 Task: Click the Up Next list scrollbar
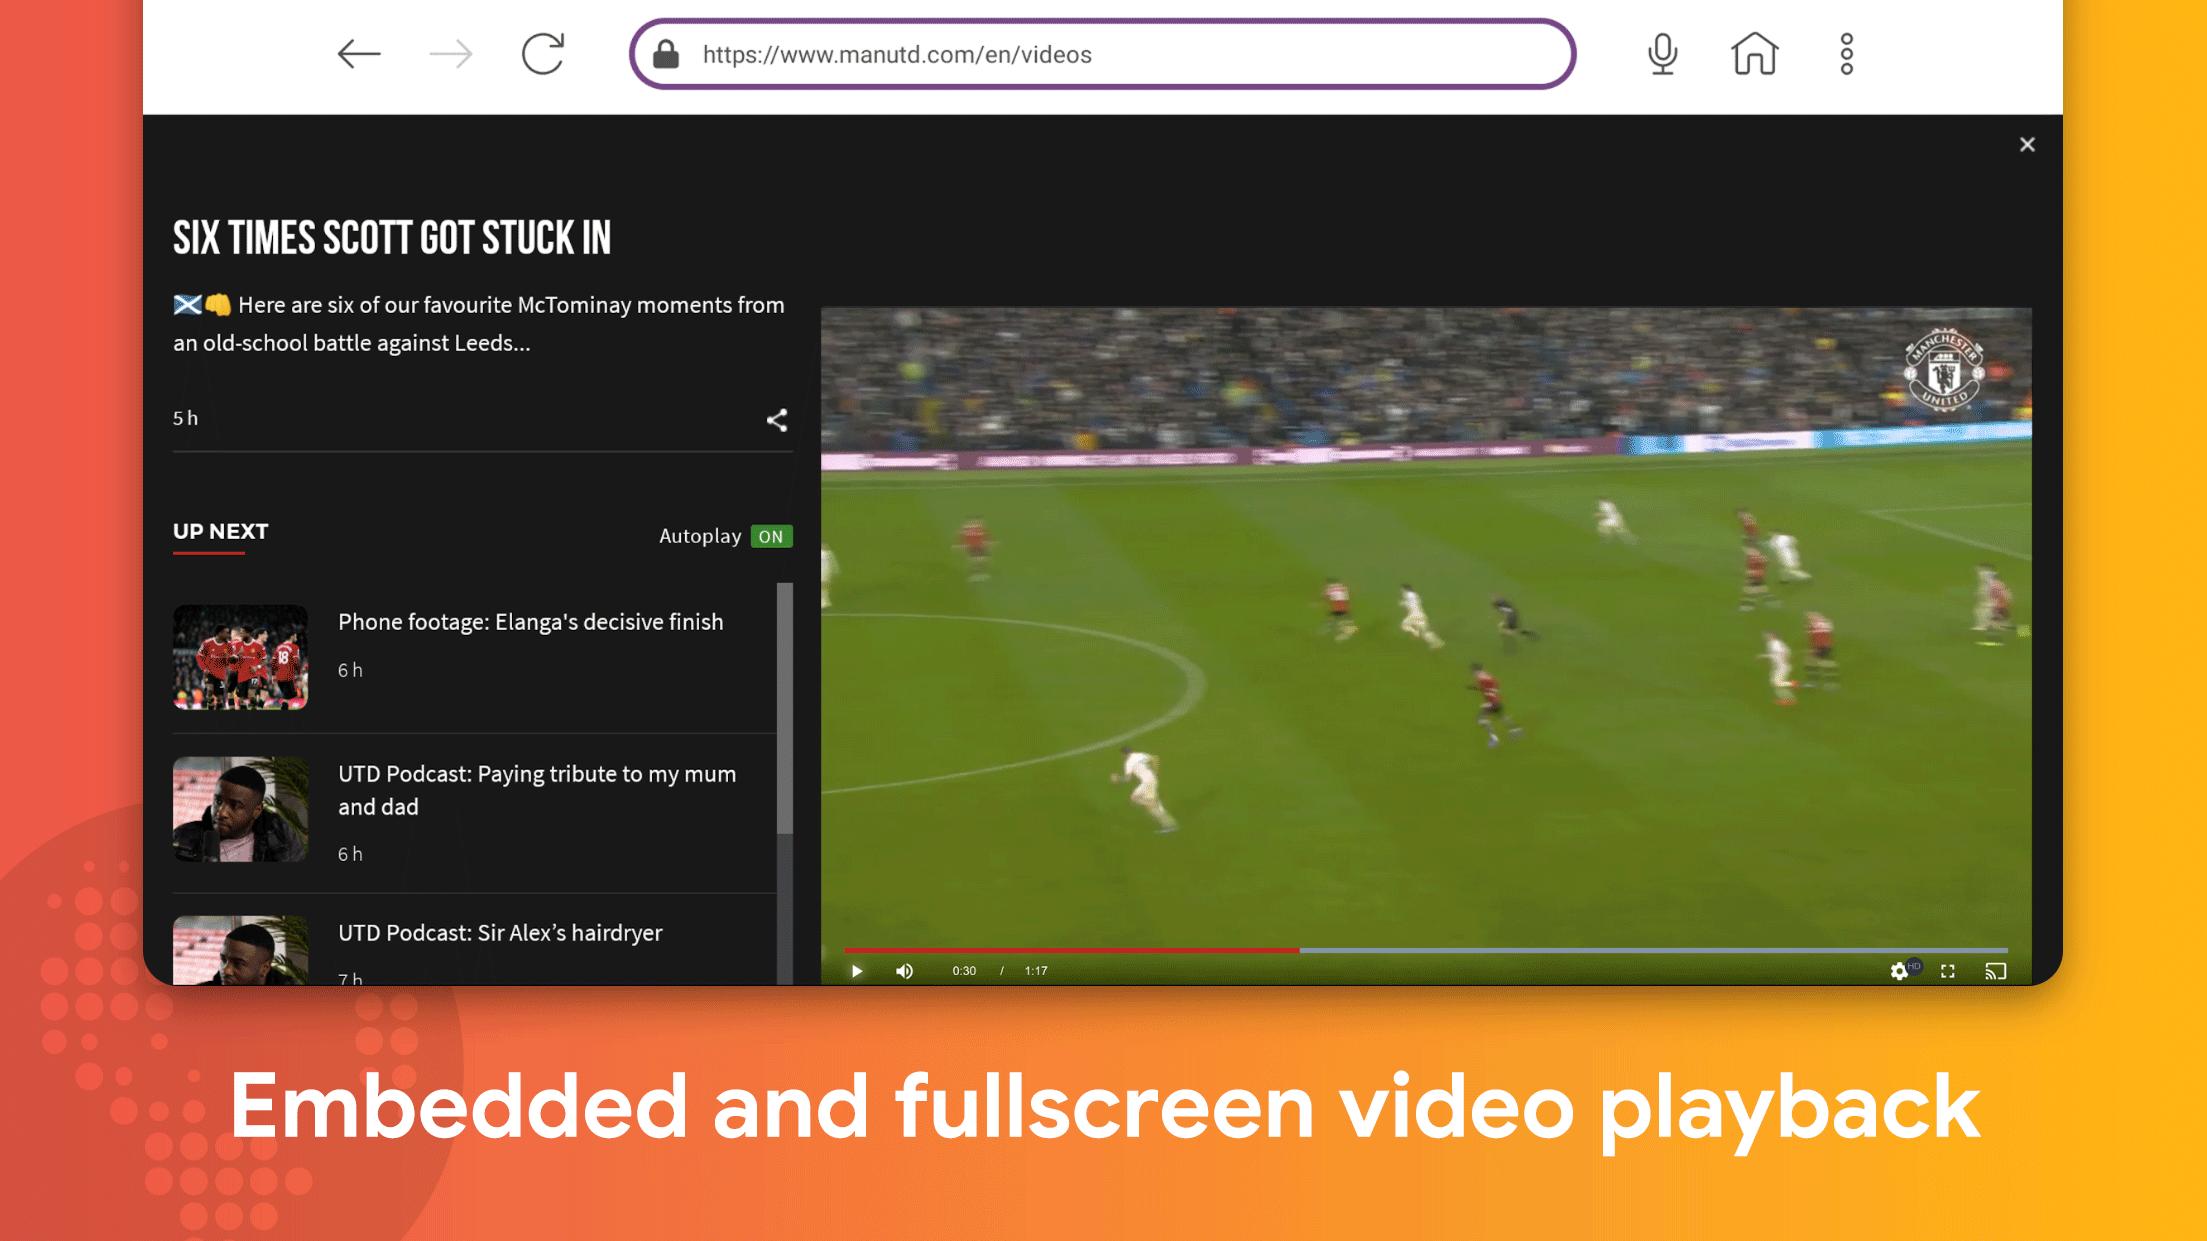[x=785, y=708]
